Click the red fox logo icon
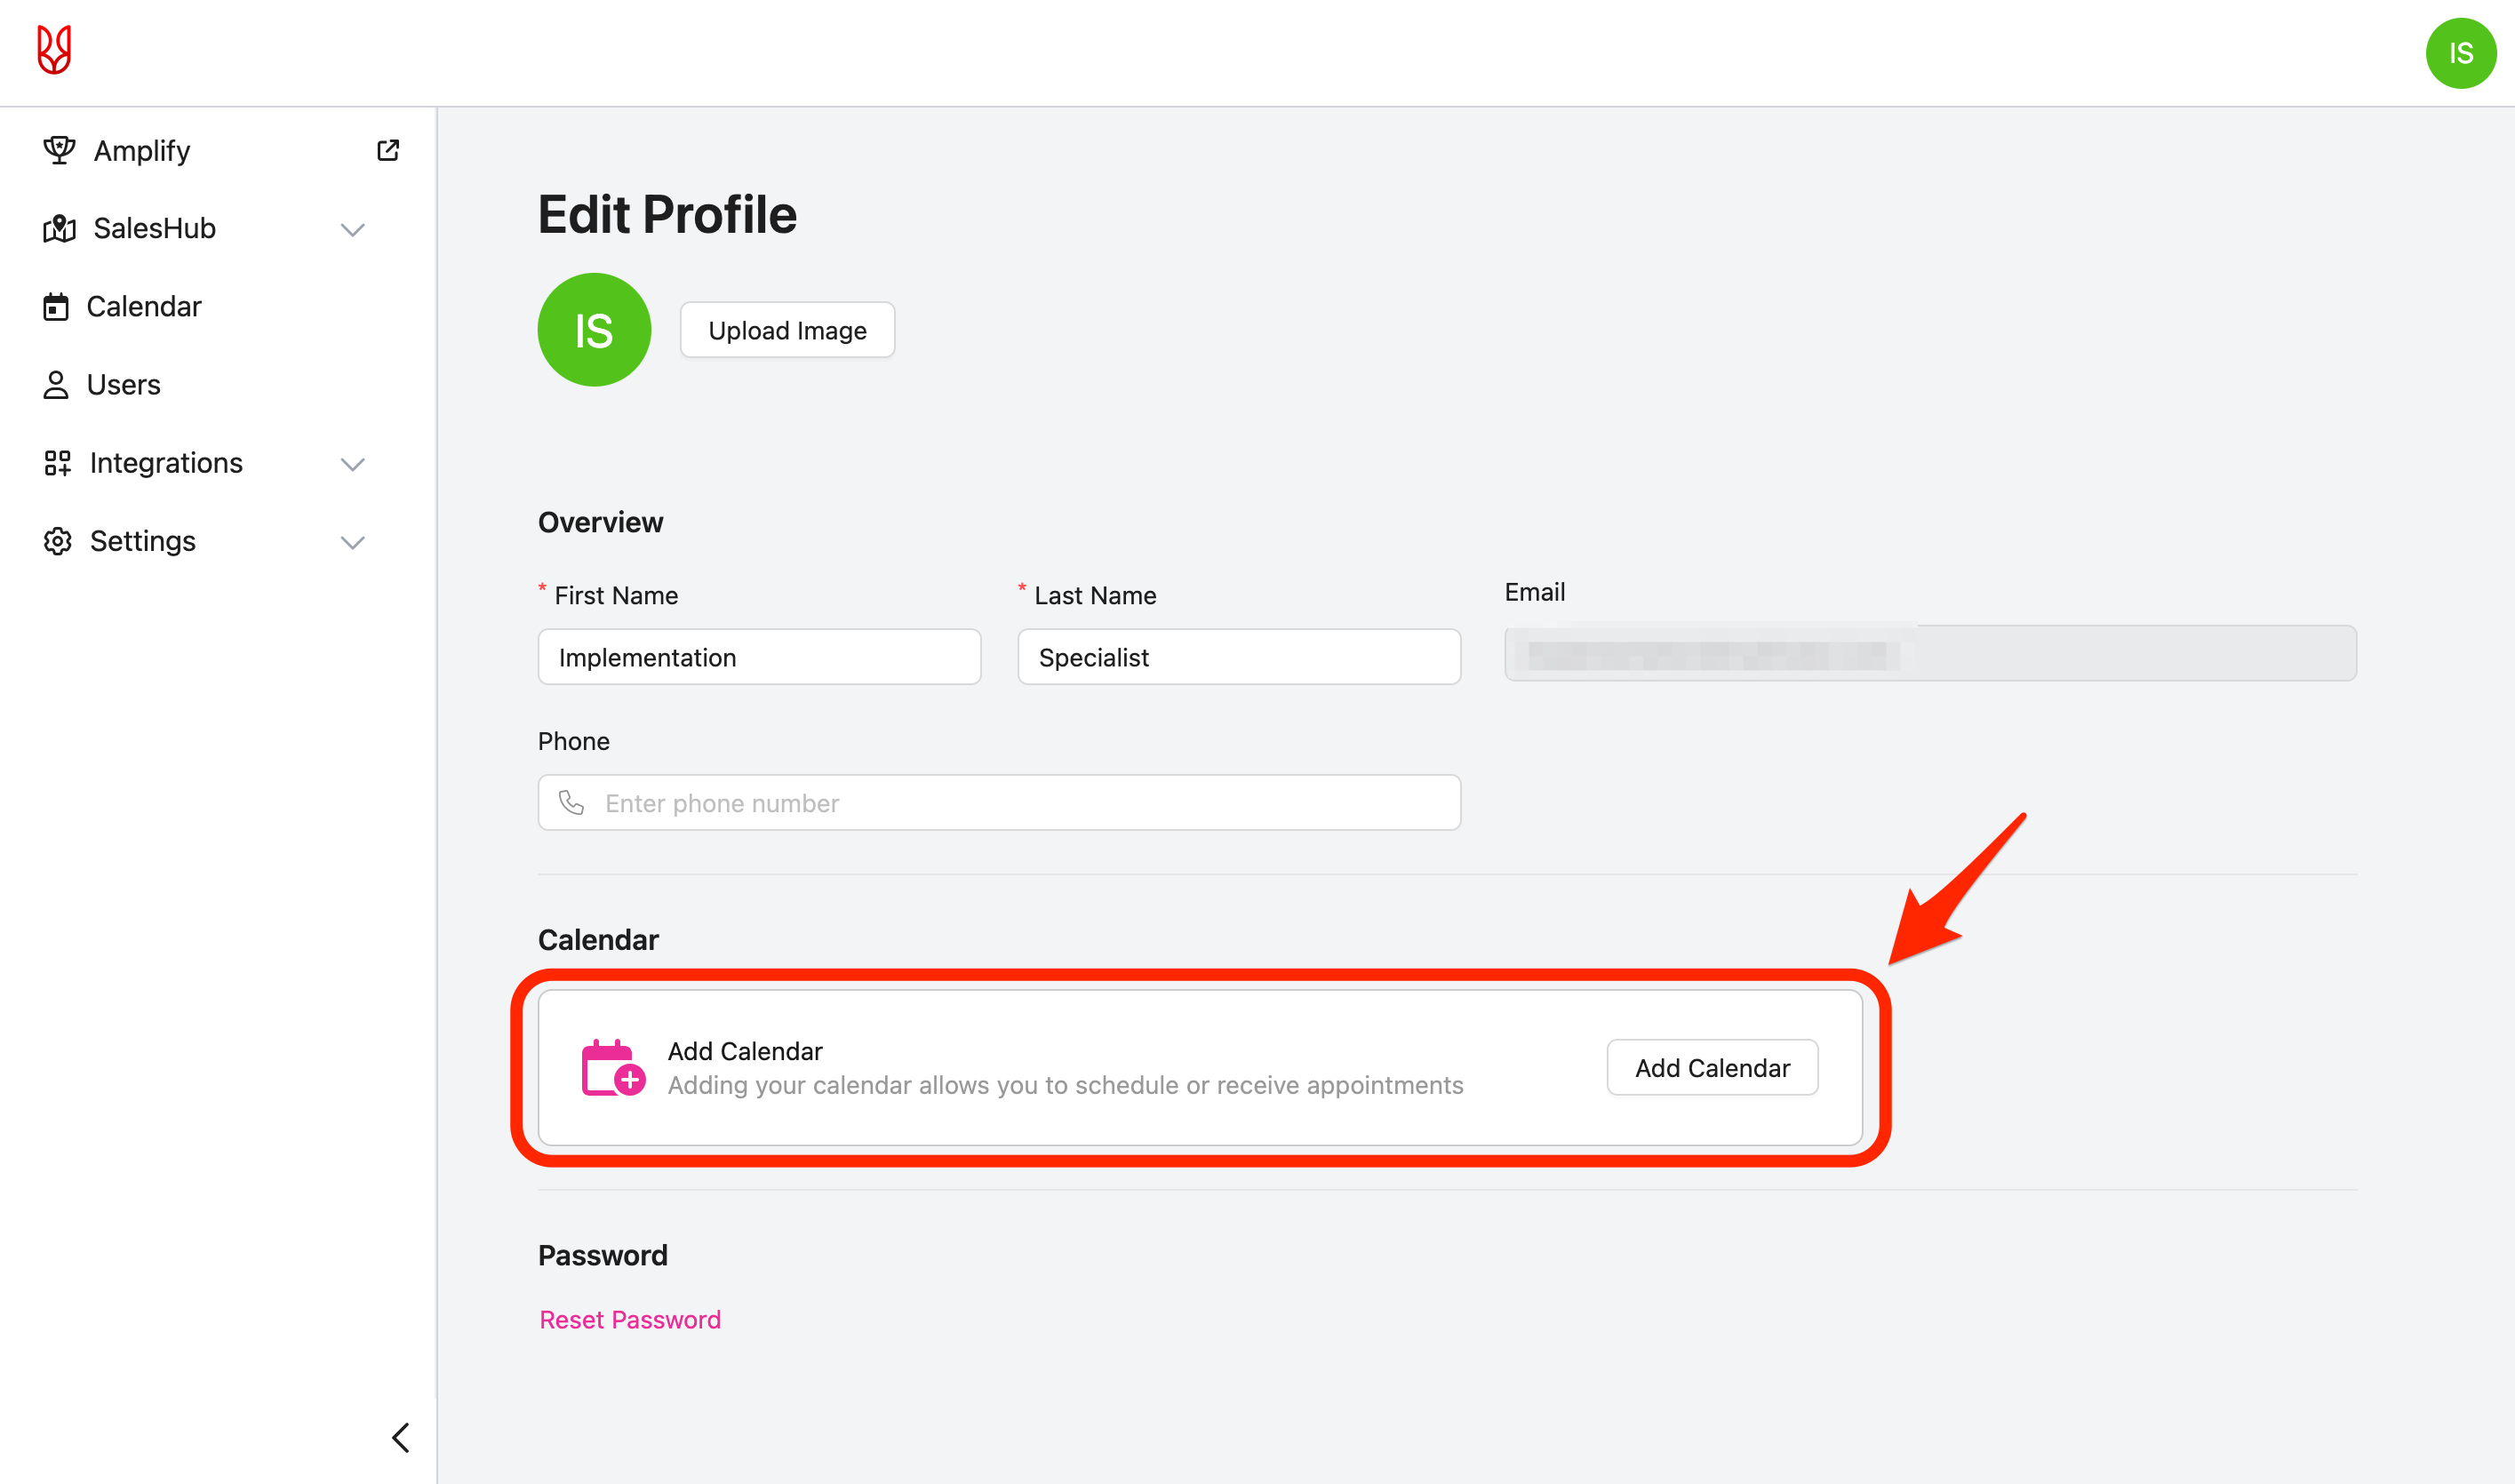This screenshot has height=1484, width=2515. coord(54,50)
